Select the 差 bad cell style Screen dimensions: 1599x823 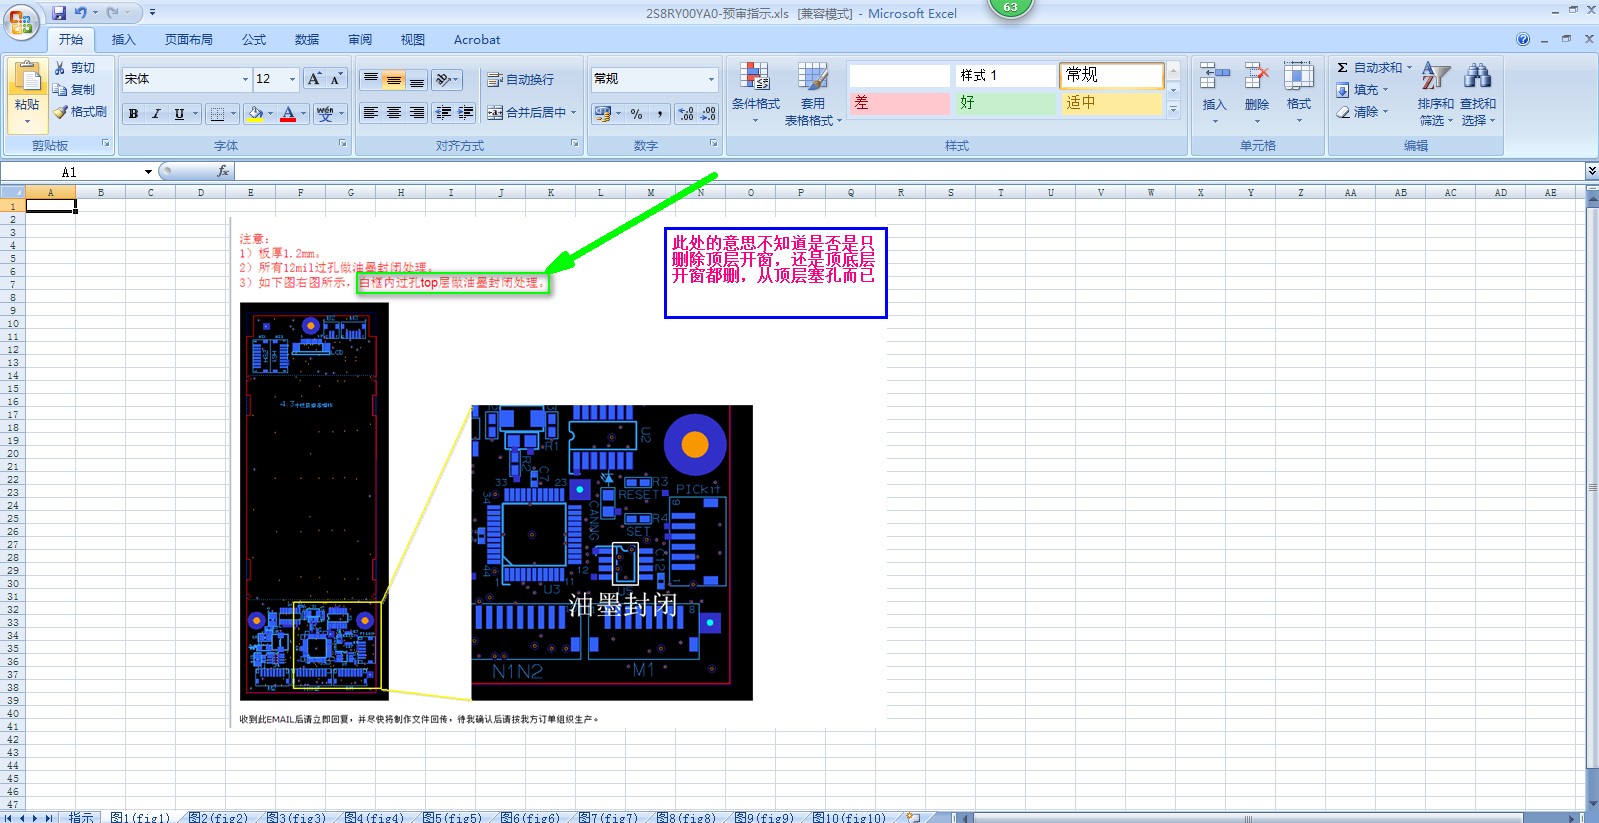pyautogui.click(x=900, y=103)
